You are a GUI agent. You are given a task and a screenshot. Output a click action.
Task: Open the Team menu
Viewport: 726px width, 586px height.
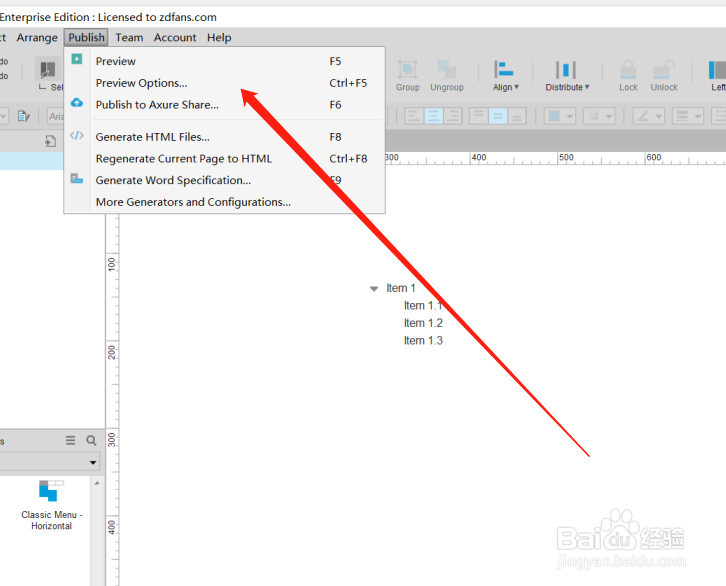[129, 37]
